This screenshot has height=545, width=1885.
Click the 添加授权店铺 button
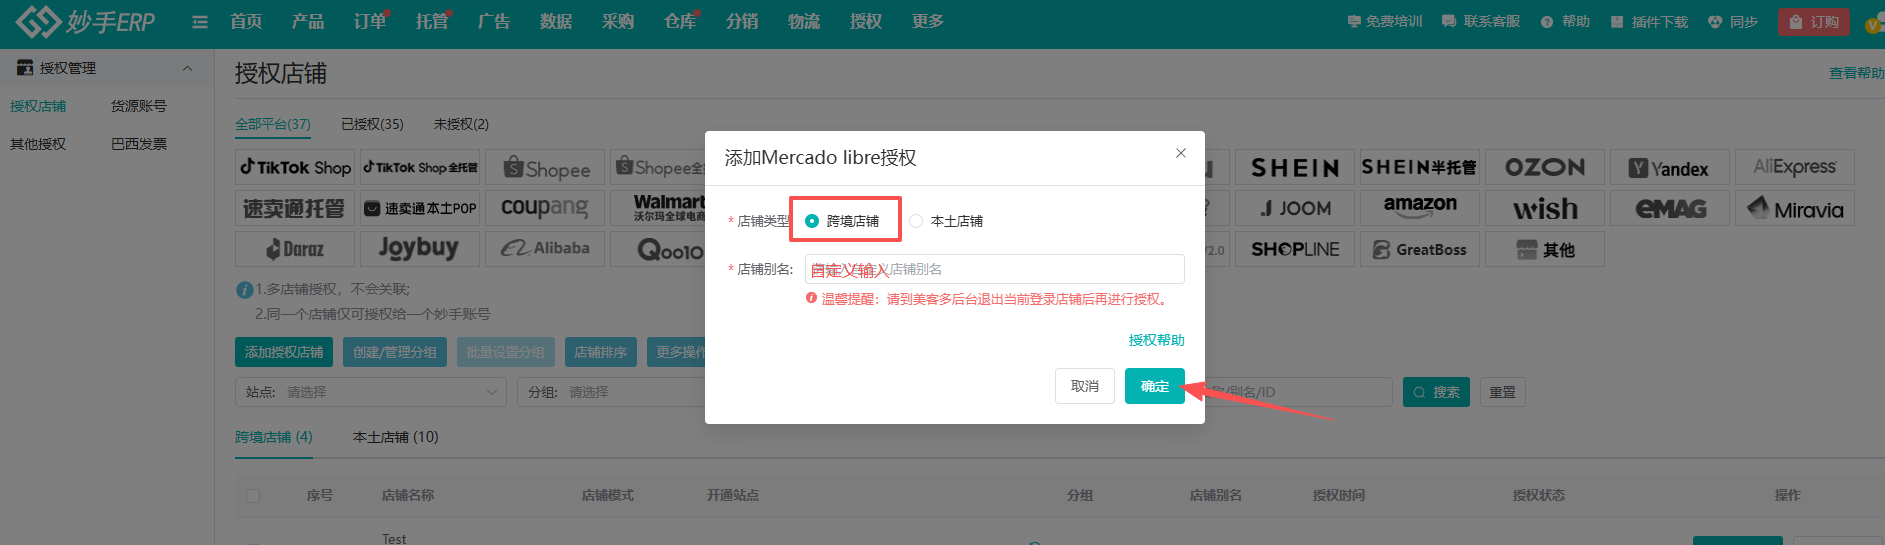[284, 352]
